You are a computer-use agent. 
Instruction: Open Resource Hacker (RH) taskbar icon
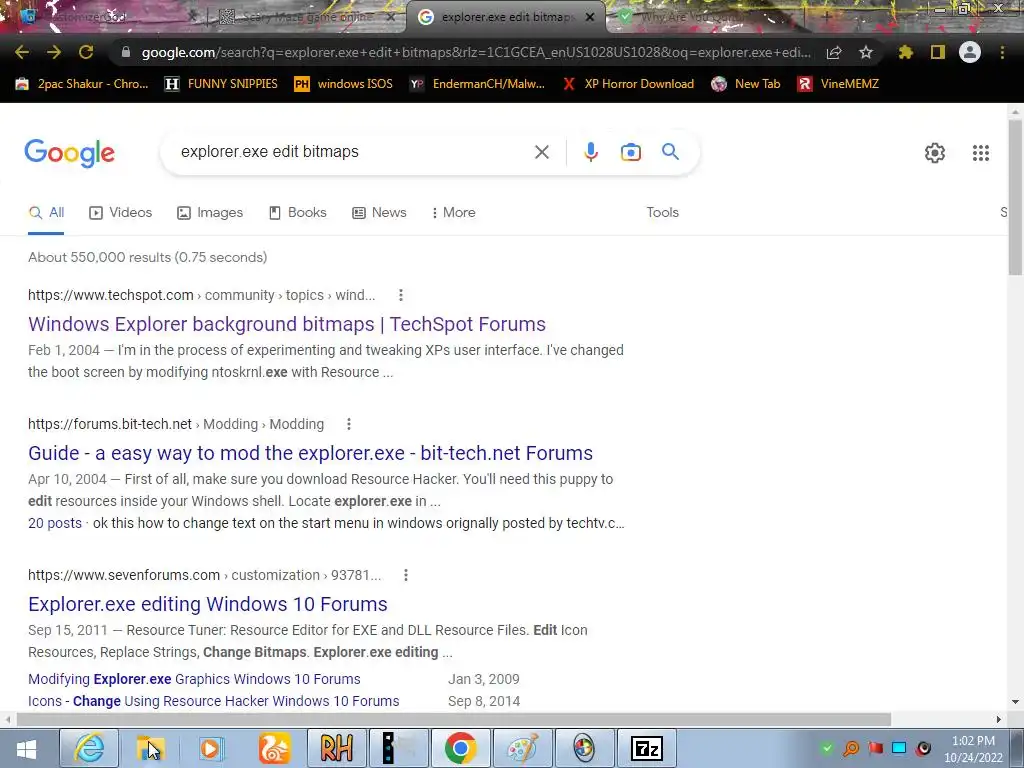pos(336,748)
